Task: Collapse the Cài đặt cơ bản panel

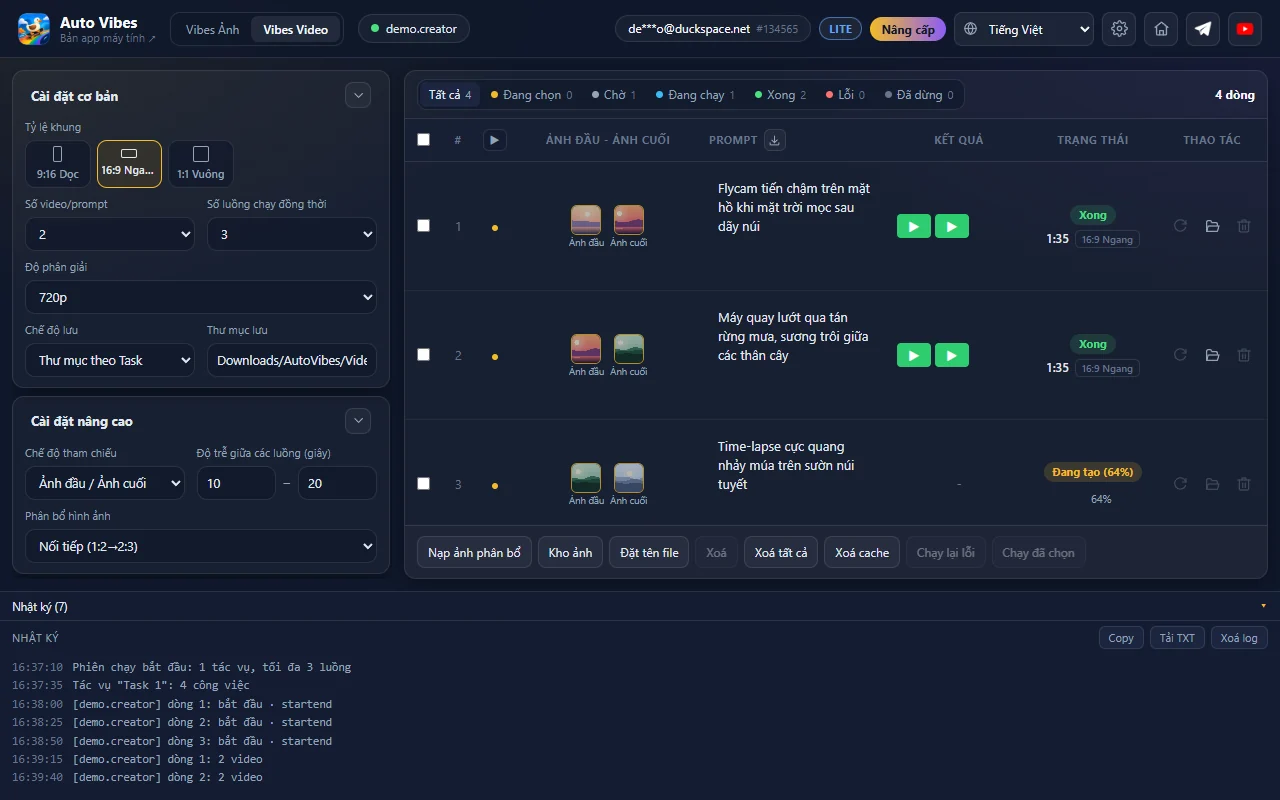Action: coord(358,95)
